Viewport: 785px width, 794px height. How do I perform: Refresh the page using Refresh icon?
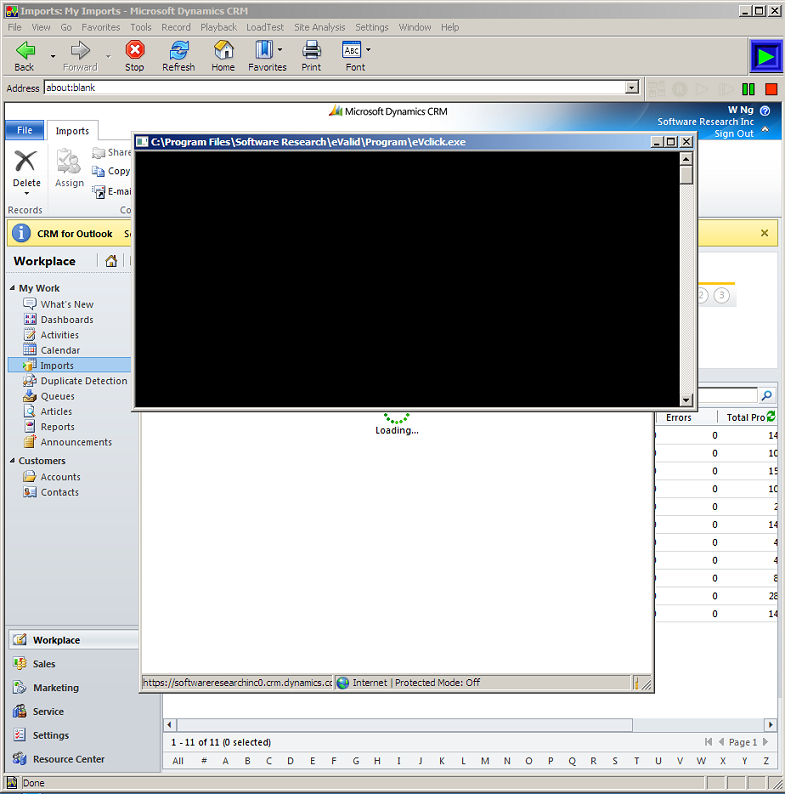(x=179, y=50)
